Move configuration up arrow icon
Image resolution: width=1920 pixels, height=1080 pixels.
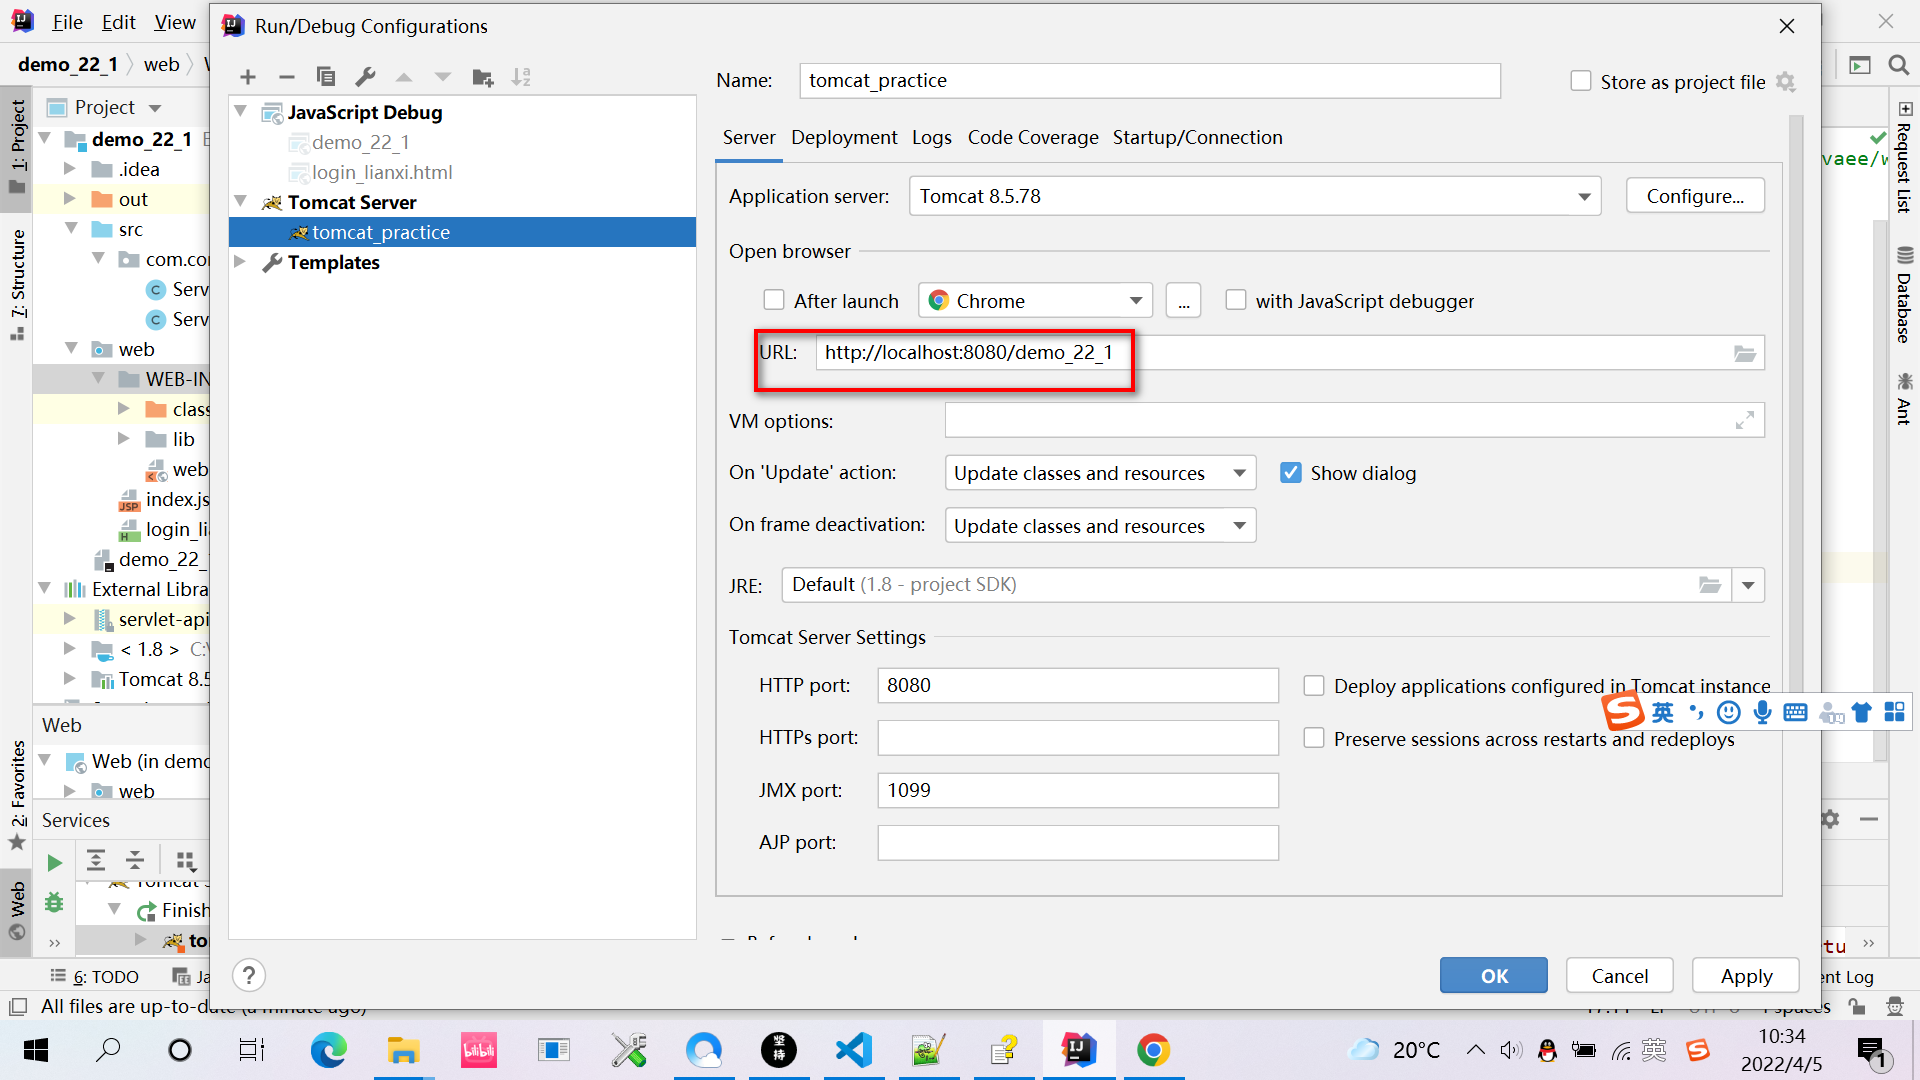coord(404,77)
